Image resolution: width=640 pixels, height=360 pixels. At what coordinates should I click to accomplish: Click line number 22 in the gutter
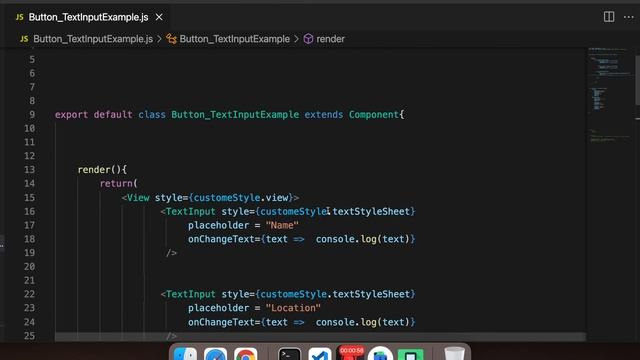29,294
